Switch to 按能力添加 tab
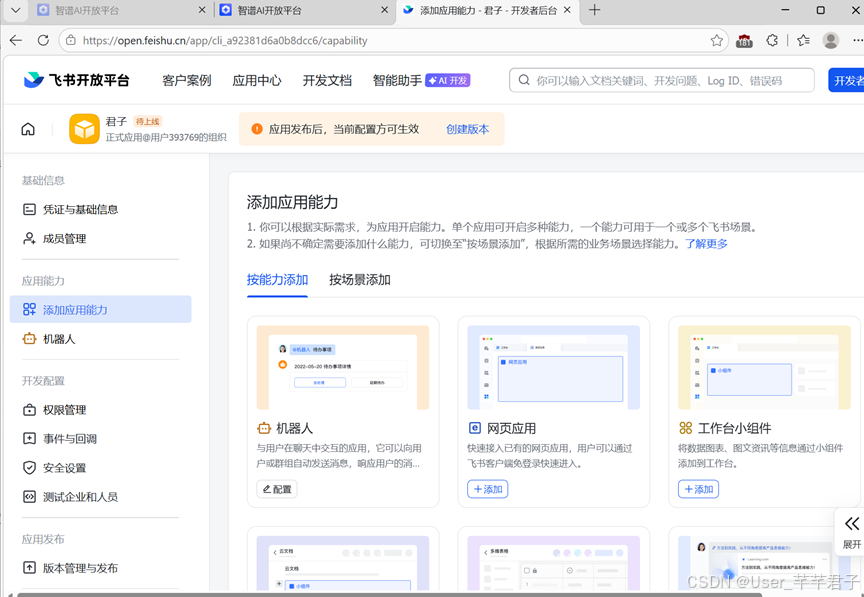Image resolution: width=864 pixels, height=597 pixels. click(x=277, y=279)
